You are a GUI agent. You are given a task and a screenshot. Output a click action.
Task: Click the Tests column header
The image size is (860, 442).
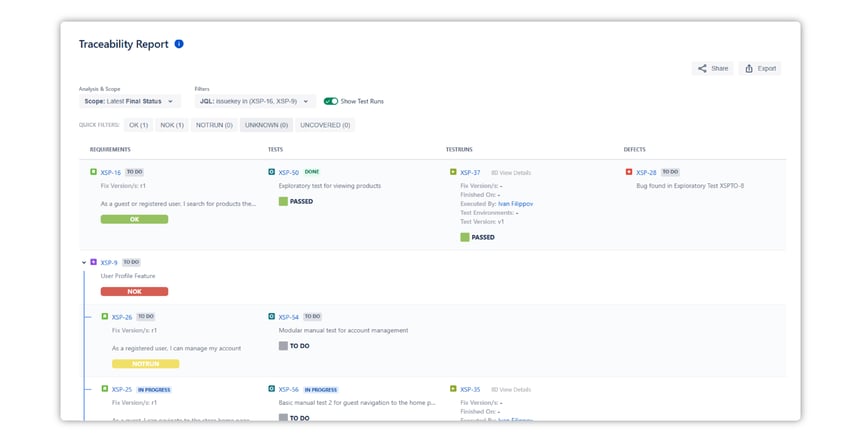pyautogui.click(x=275, y=150)
